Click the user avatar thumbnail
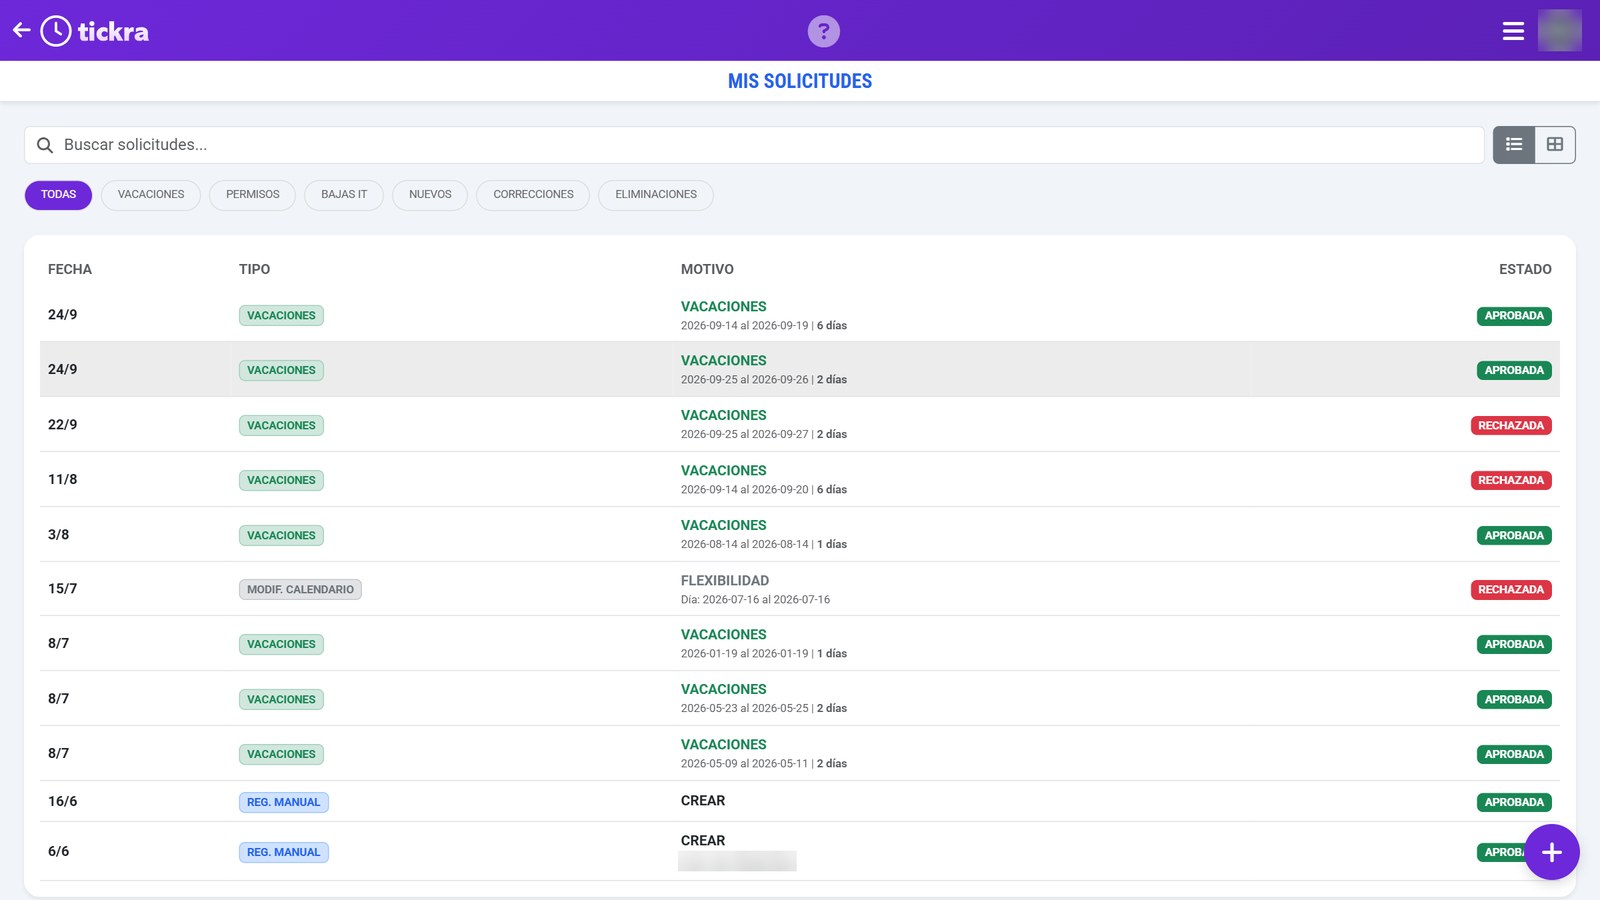The width and height of the screenshot is (1600, 900). click(x=1559, y=30)
